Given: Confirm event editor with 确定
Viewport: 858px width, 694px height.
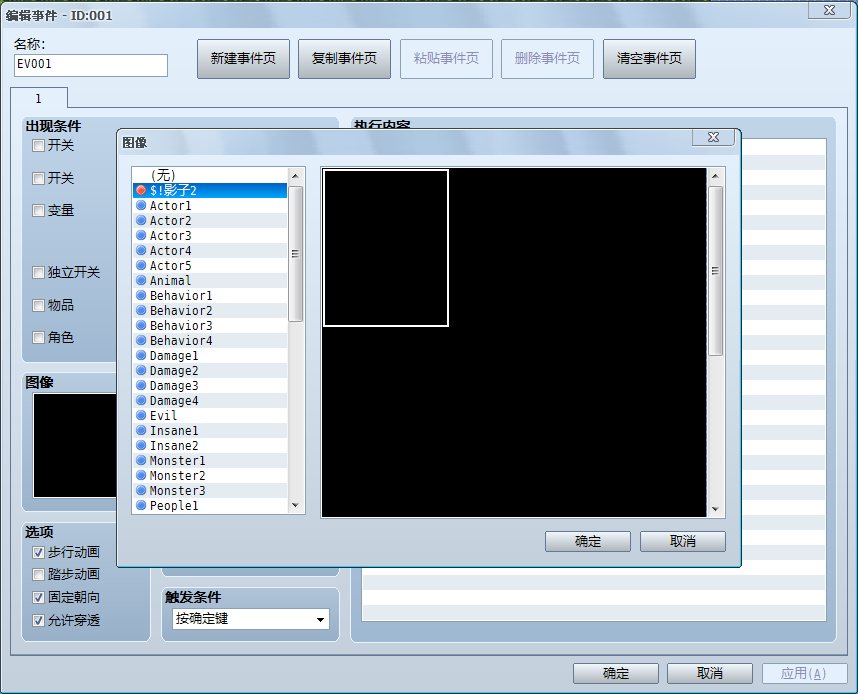Looking at the screenshot, I should pyautogui.click(x=616, y=673).
